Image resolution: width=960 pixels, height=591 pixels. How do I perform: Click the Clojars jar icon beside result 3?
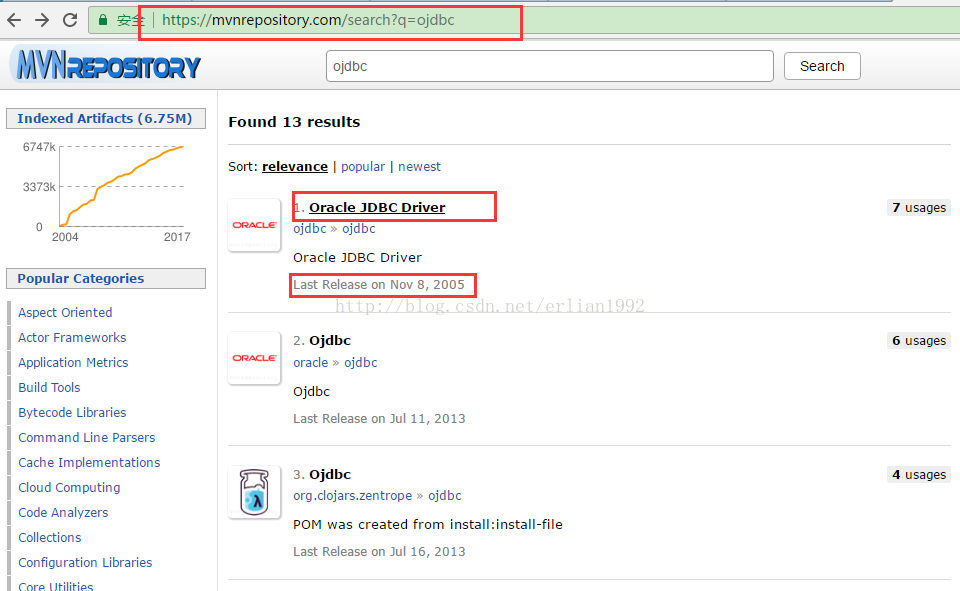click(254, 492)
